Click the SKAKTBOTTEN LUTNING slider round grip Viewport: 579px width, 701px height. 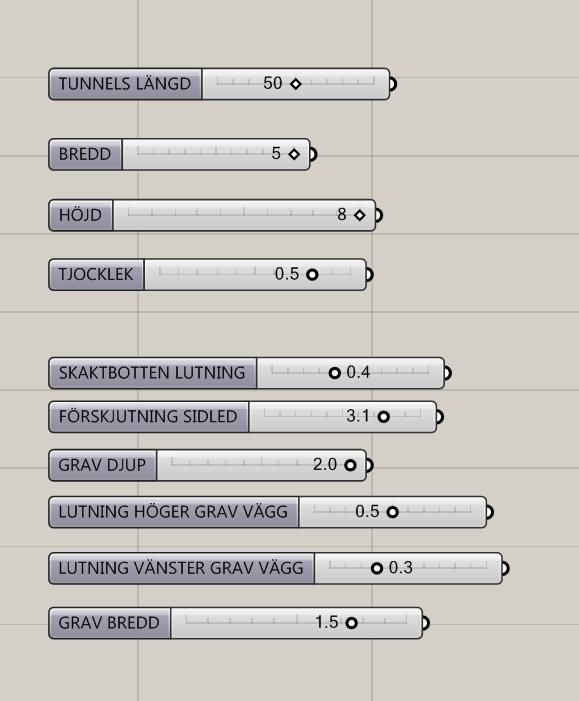point(334,373)
